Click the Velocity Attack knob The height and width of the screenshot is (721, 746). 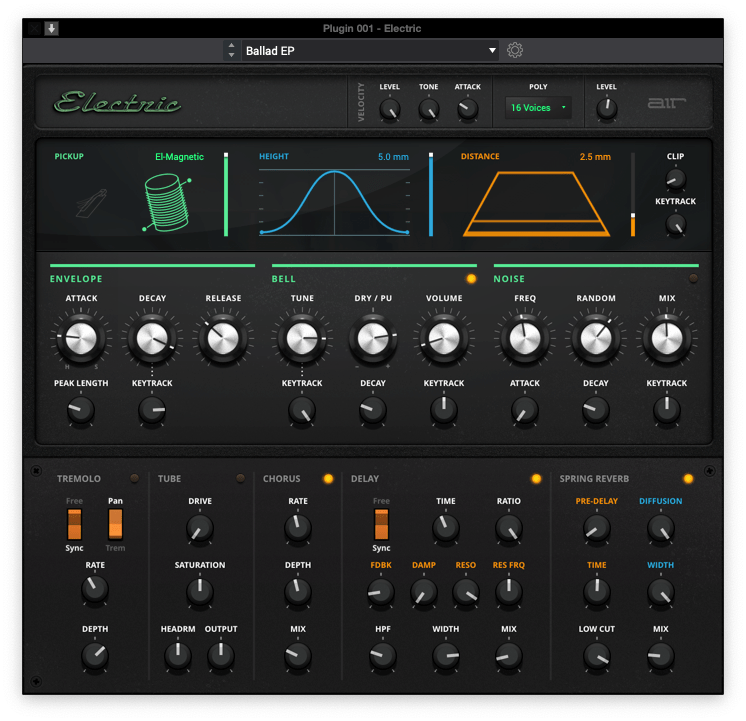click(x=467, y=109)
